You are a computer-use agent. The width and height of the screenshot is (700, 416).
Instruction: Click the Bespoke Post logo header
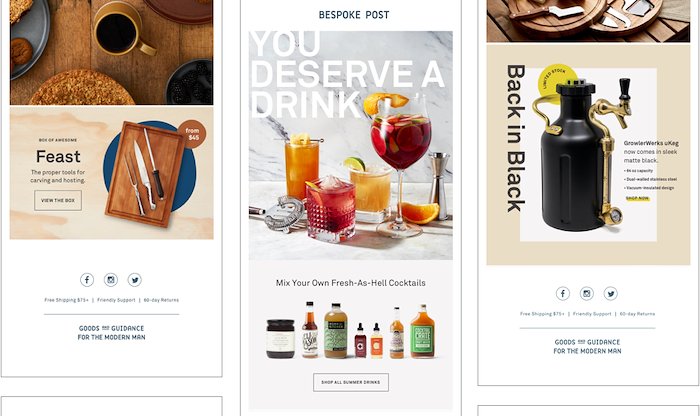pyautogui.click(x=354, y=15)
